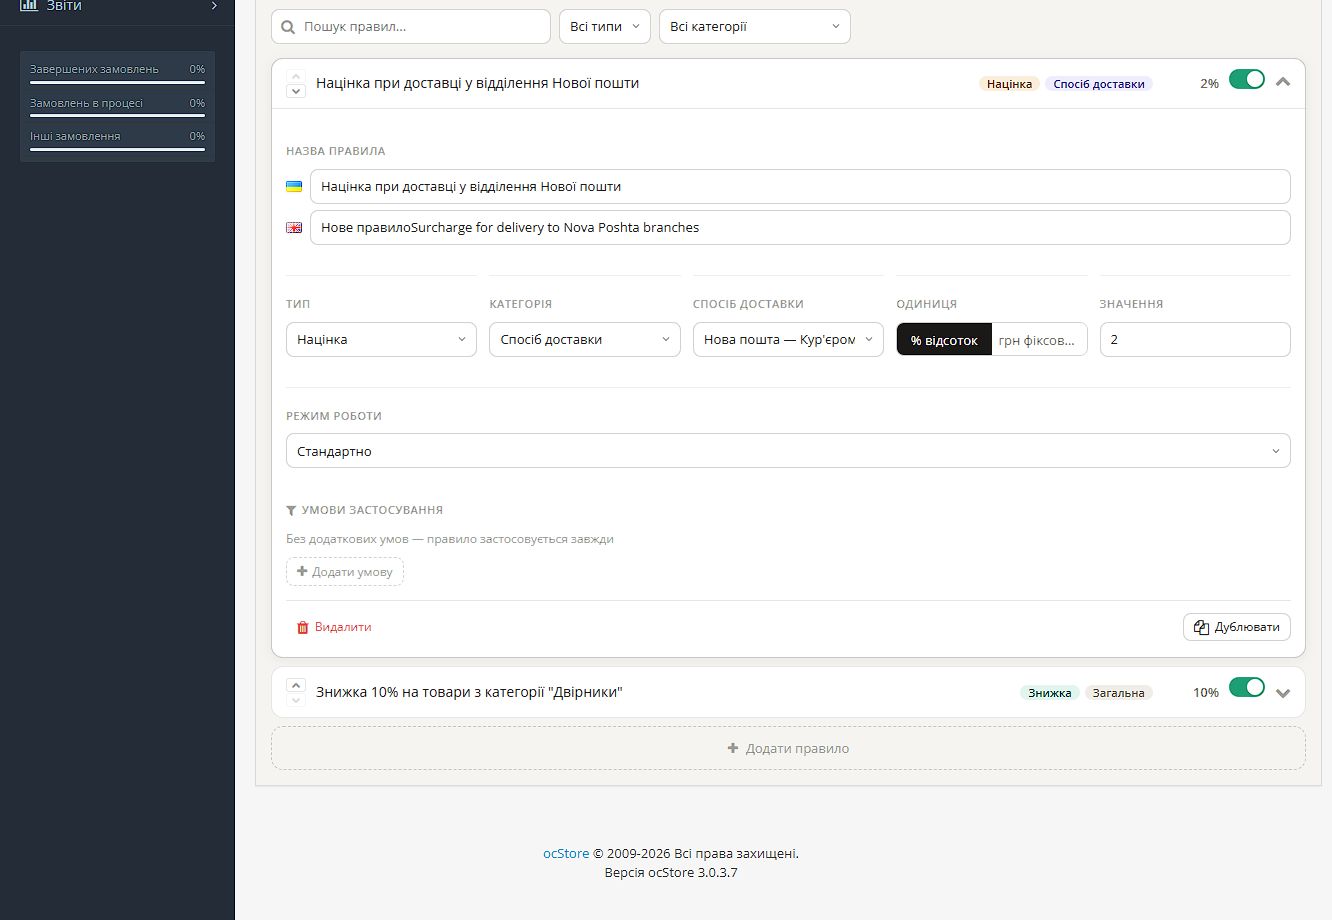The width and height of the screenshot is (1332, 920).
Task: Open the Знижка 10% Двірники rule title
Action: (x=469, y=692)
